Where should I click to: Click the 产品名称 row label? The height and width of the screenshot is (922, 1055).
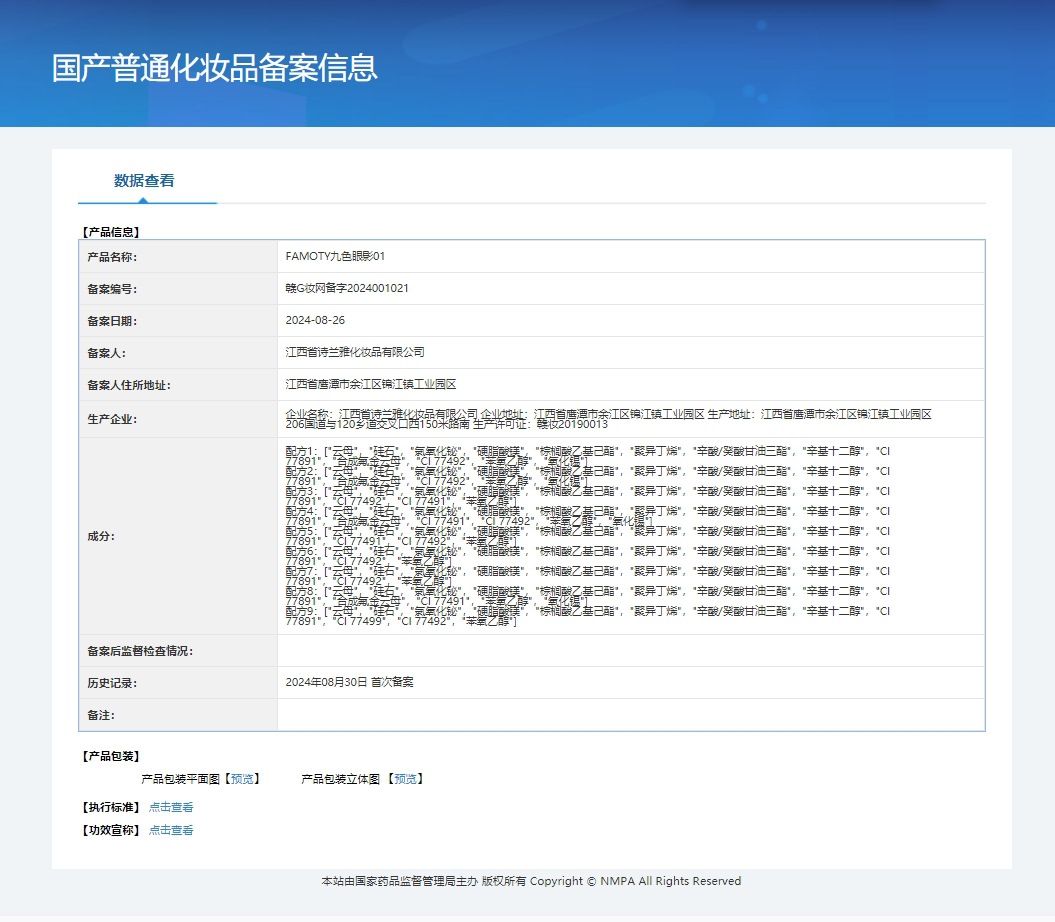click(x=112, y=257)
